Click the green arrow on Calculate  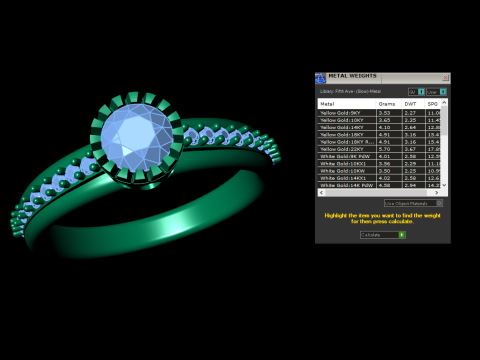click(402, 235)
